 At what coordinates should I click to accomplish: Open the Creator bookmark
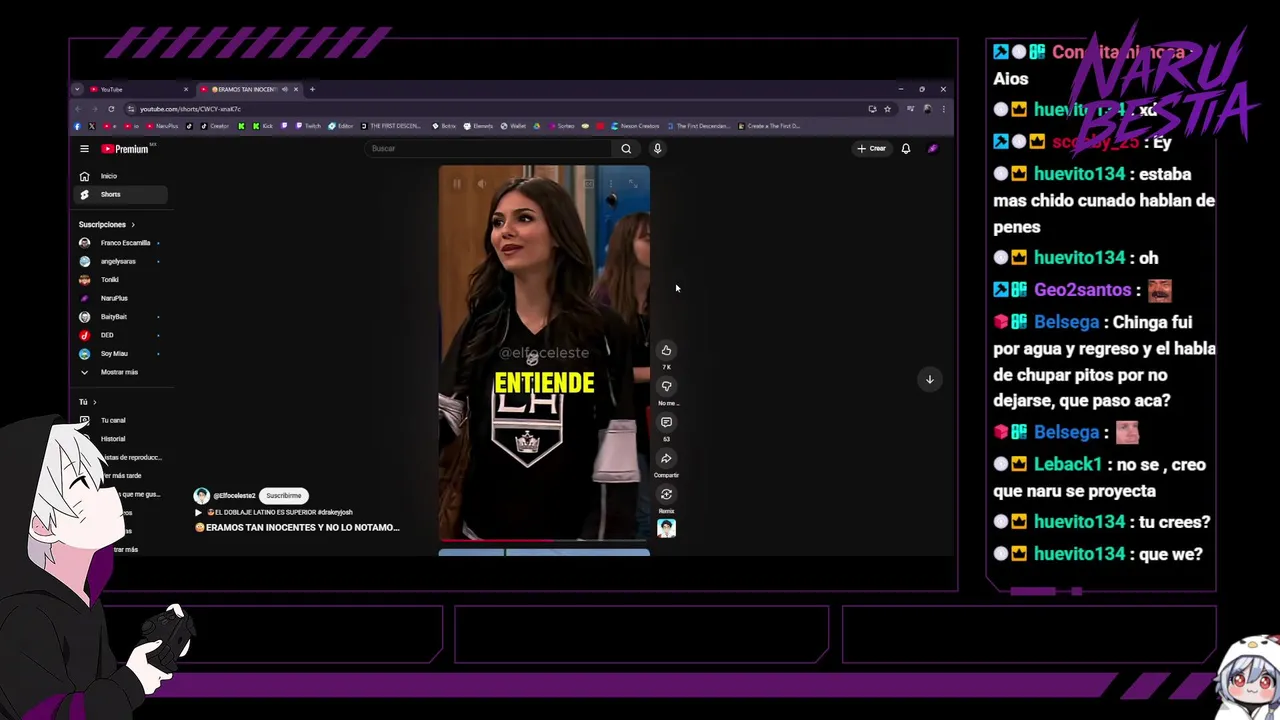tap(215, 126)
